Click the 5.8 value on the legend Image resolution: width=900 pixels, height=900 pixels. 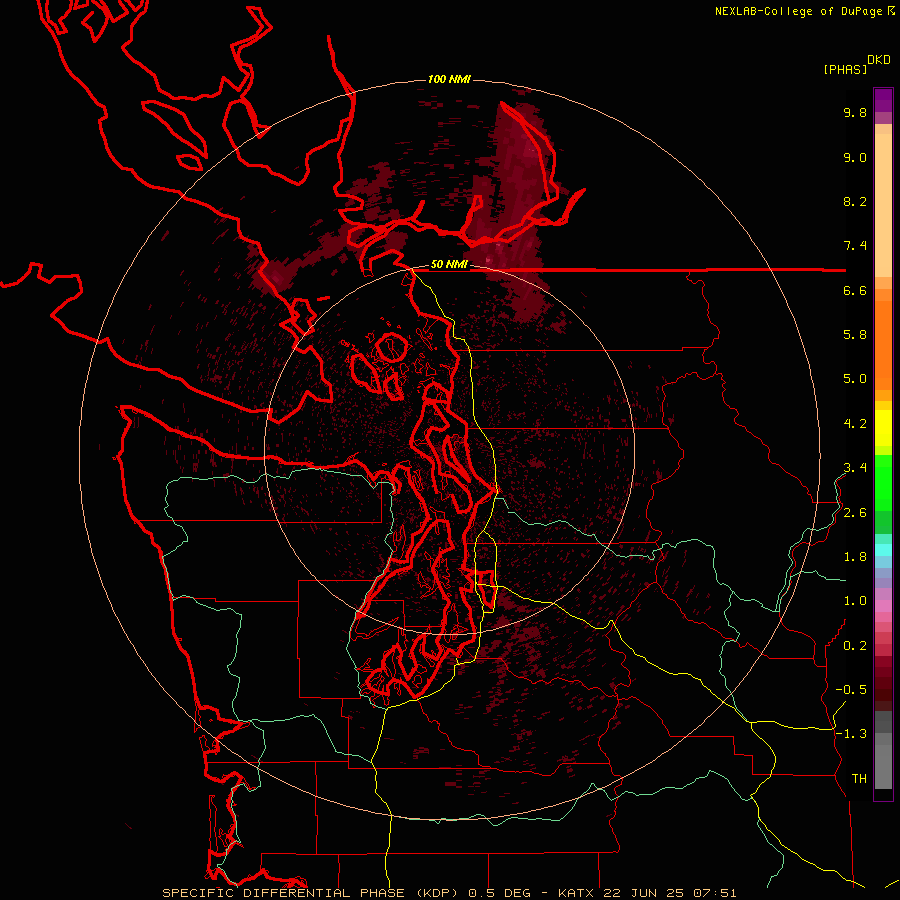click(855, 335)
